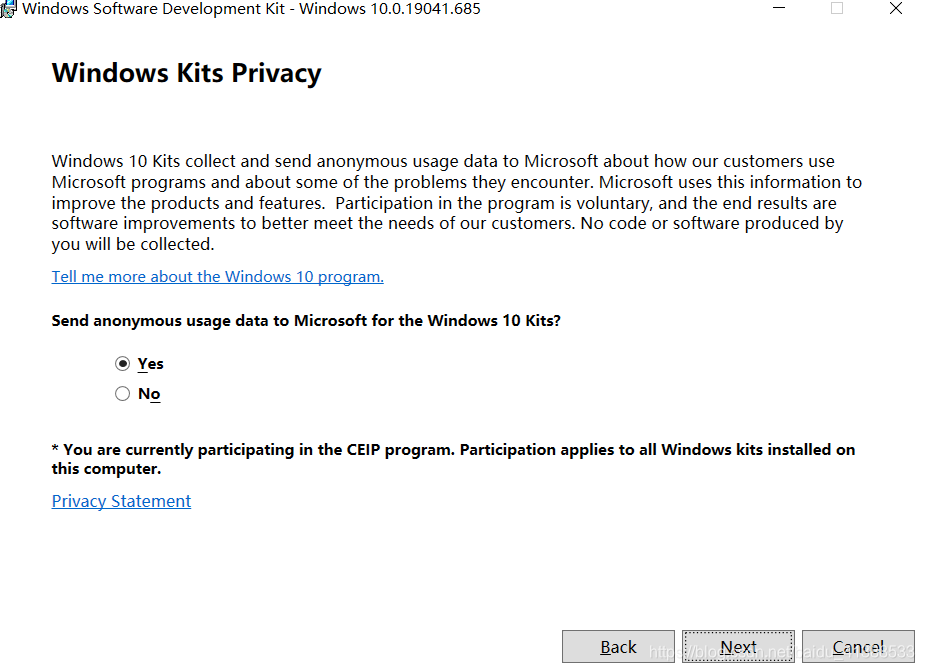This screenshot has width=925, height=671.
Task: Click the paragraph's first line about anonymous usage data
Action: coord(443,161)
